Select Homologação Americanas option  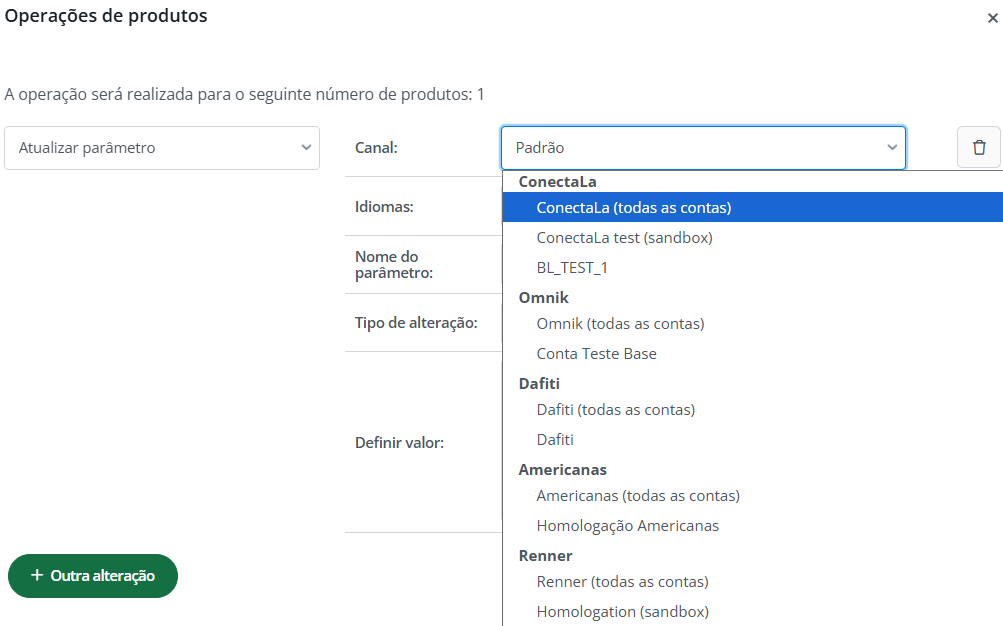click(x=627, y=526)
